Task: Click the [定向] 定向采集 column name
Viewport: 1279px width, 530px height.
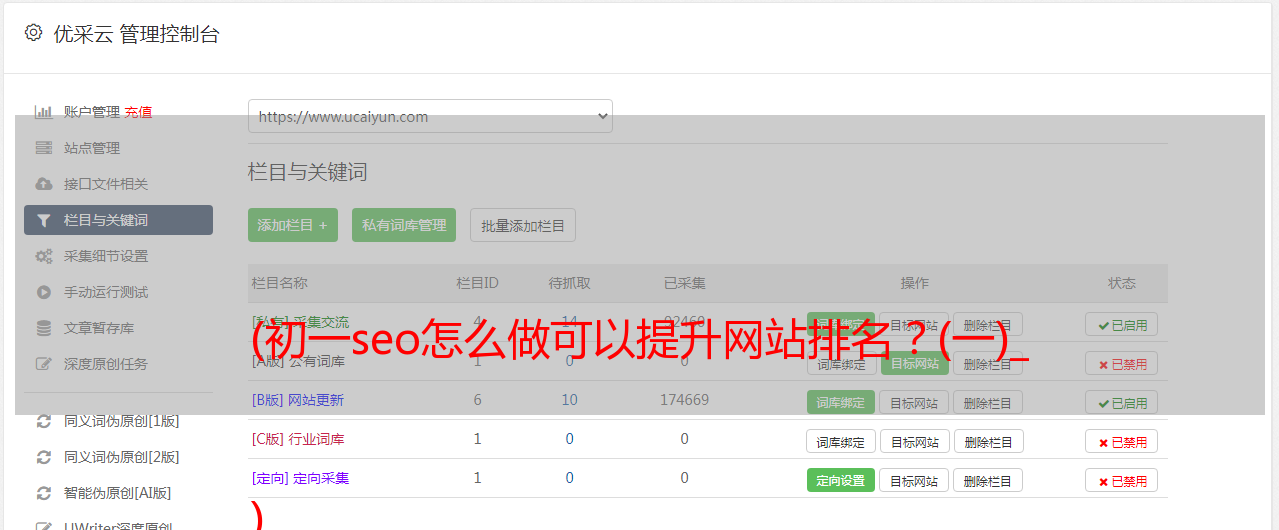Action: coord(301,478)
